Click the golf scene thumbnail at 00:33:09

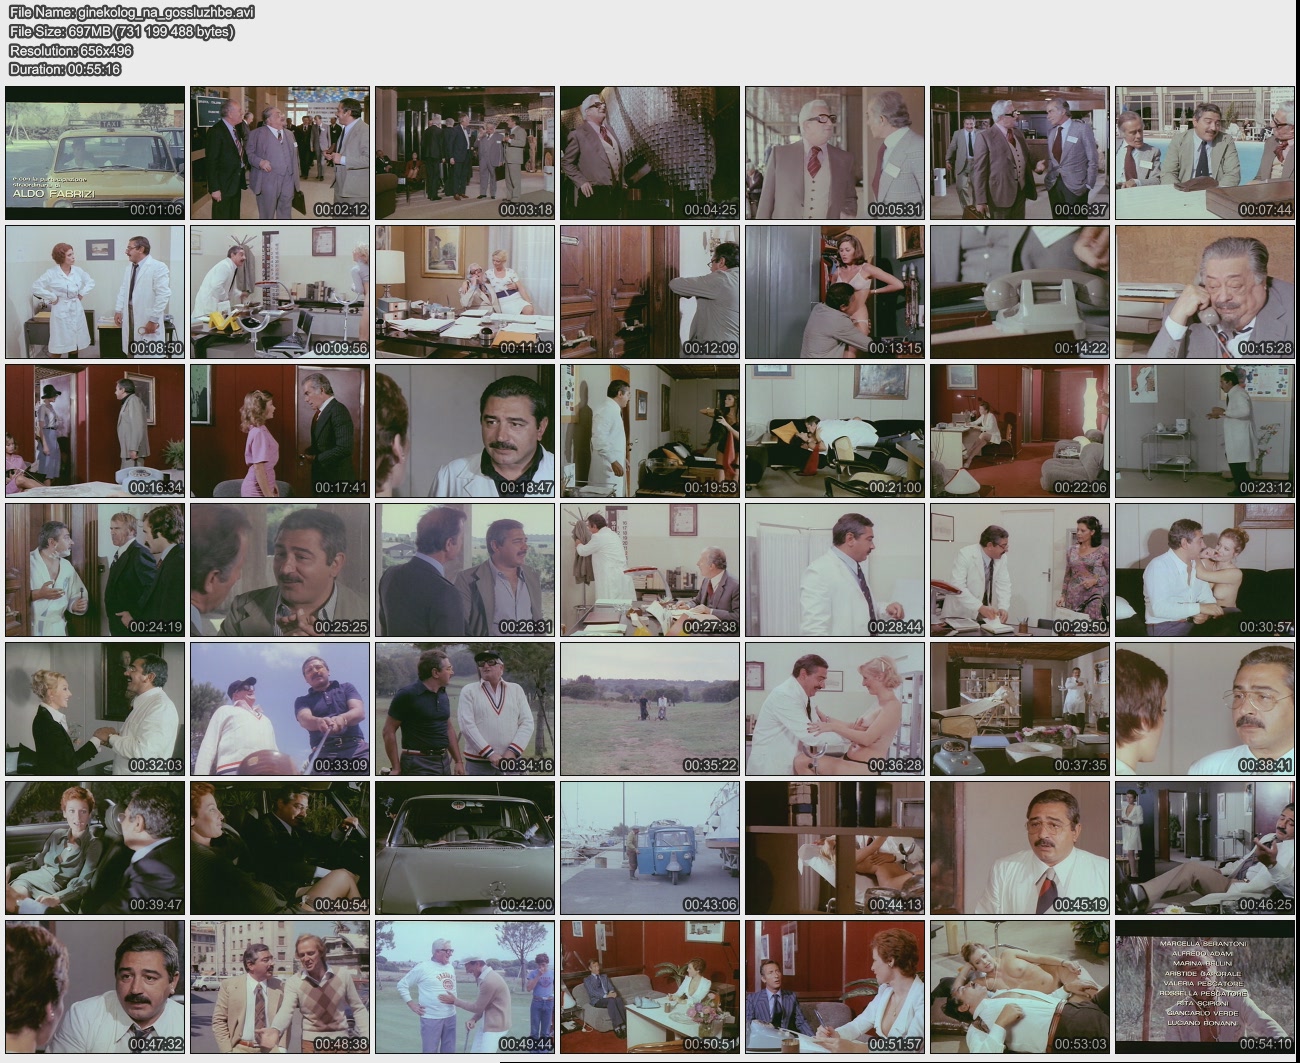280,709
